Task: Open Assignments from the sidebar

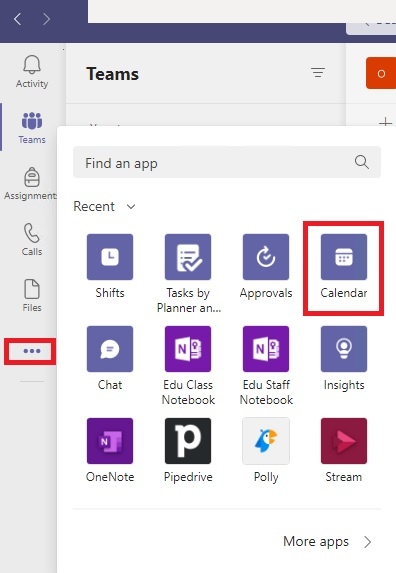Action: point(31,183)
